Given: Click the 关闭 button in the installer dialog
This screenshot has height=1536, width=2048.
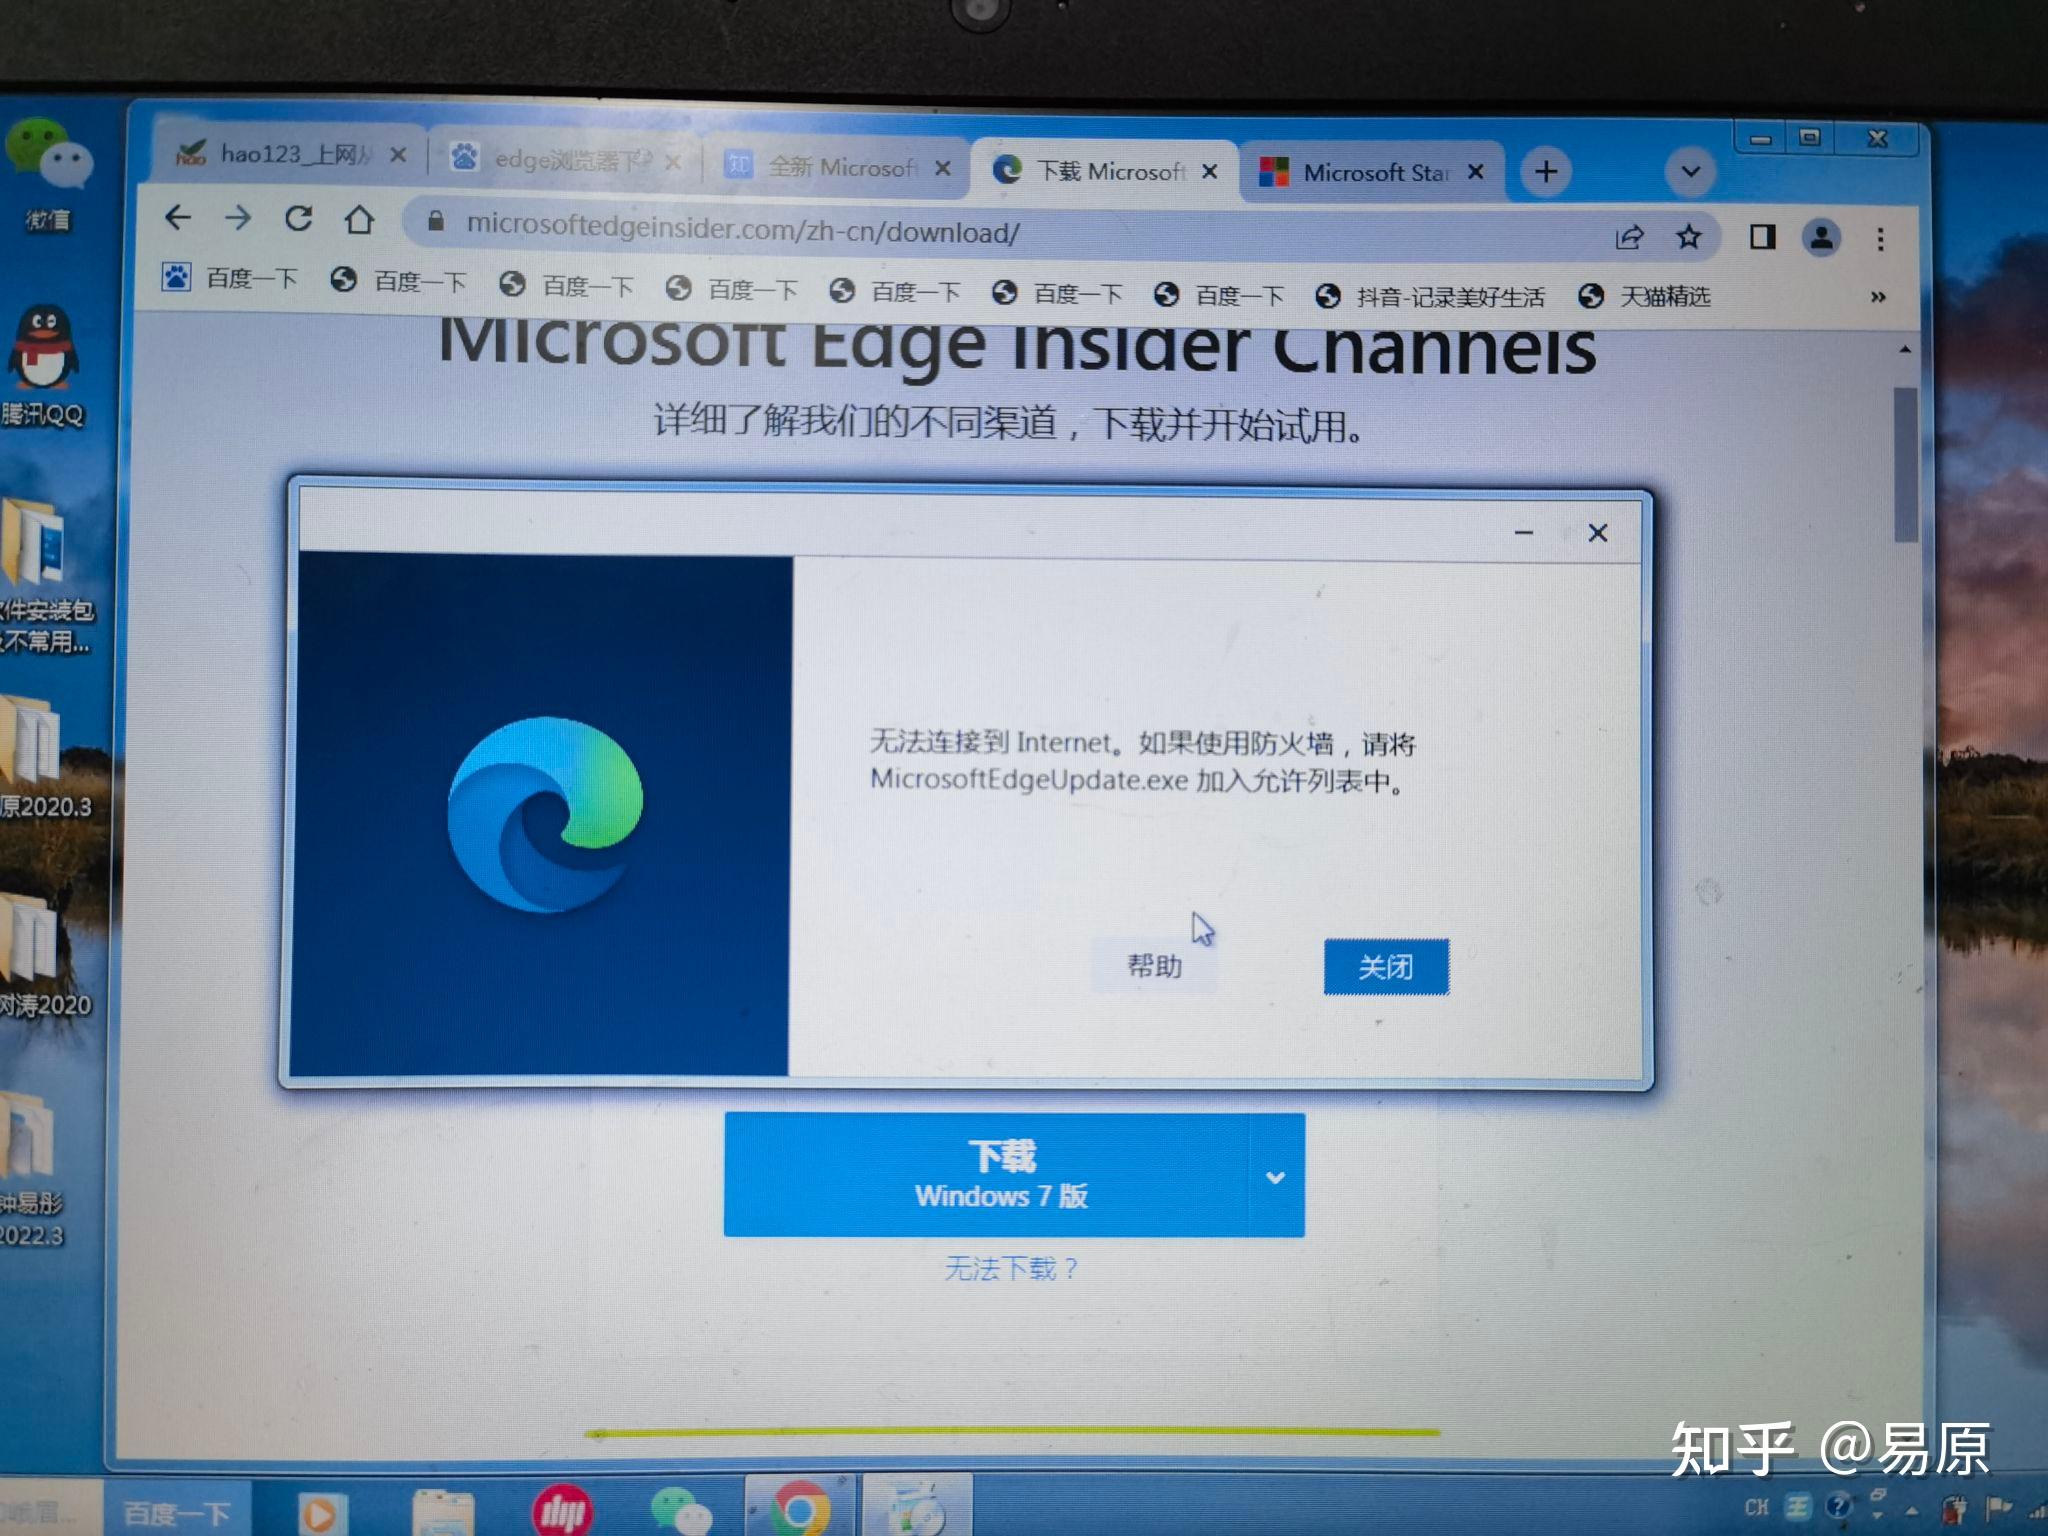Looking at the screenshot, I should tap(1386, 967).
